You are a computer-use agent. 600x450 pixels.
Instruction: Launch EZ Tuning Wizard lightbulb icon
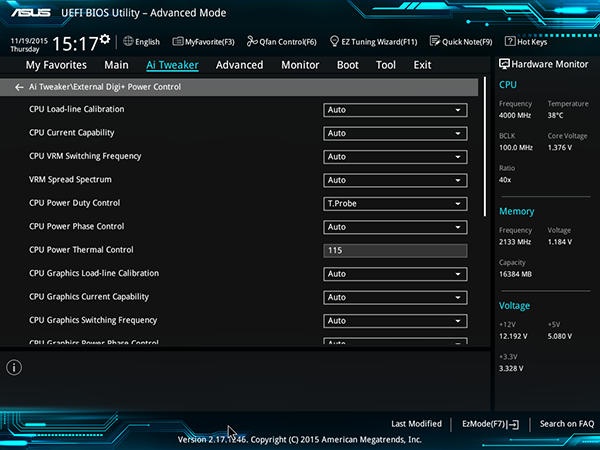click(334, 41)
